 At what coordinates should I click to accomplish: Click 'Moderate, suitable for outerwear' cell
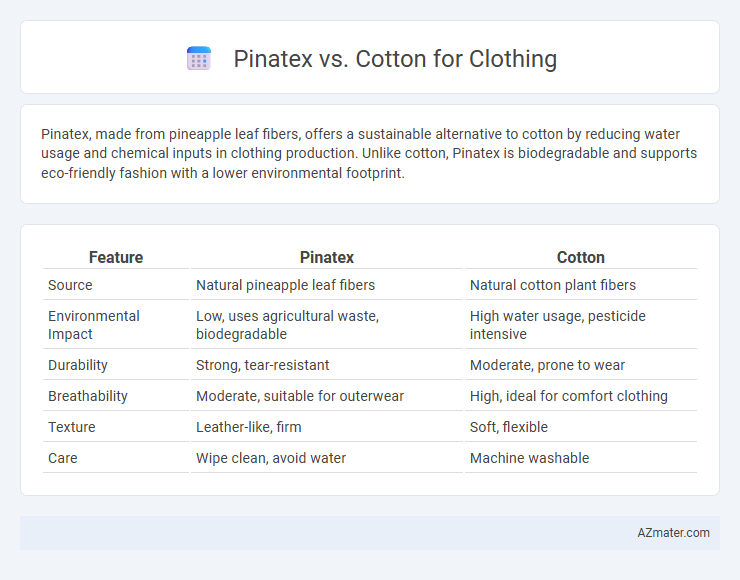pos(327,396)
